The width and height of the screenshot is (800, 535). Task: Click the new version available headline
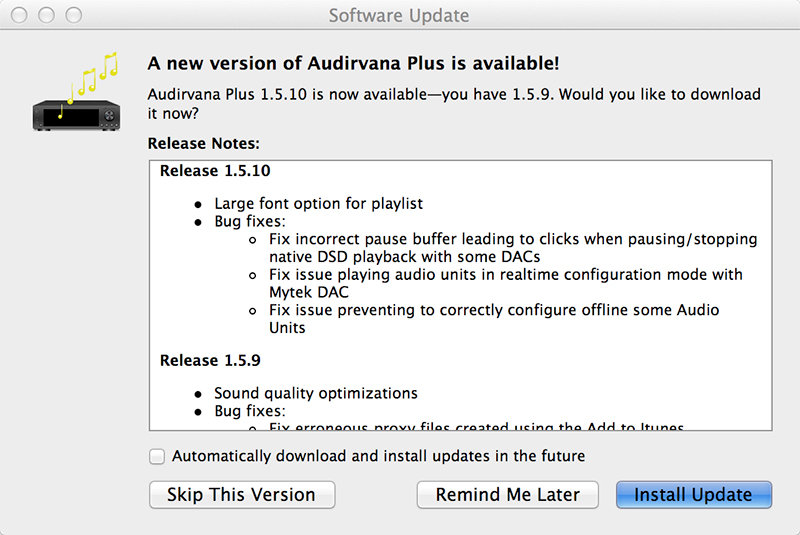(x=353, y=63)
